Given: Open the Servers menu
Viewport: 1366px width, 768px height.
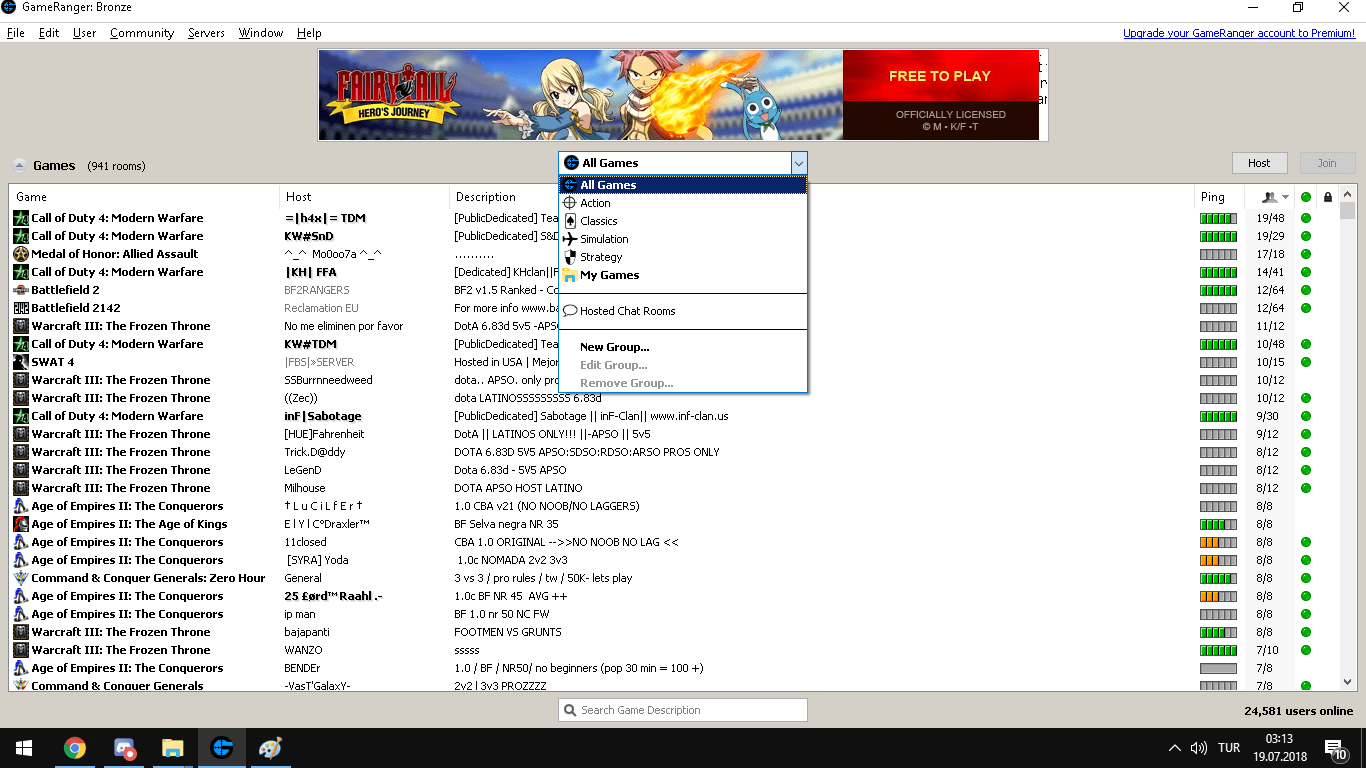Looking at the screenshot, I should pyautogui.click(x=207, y=33).
